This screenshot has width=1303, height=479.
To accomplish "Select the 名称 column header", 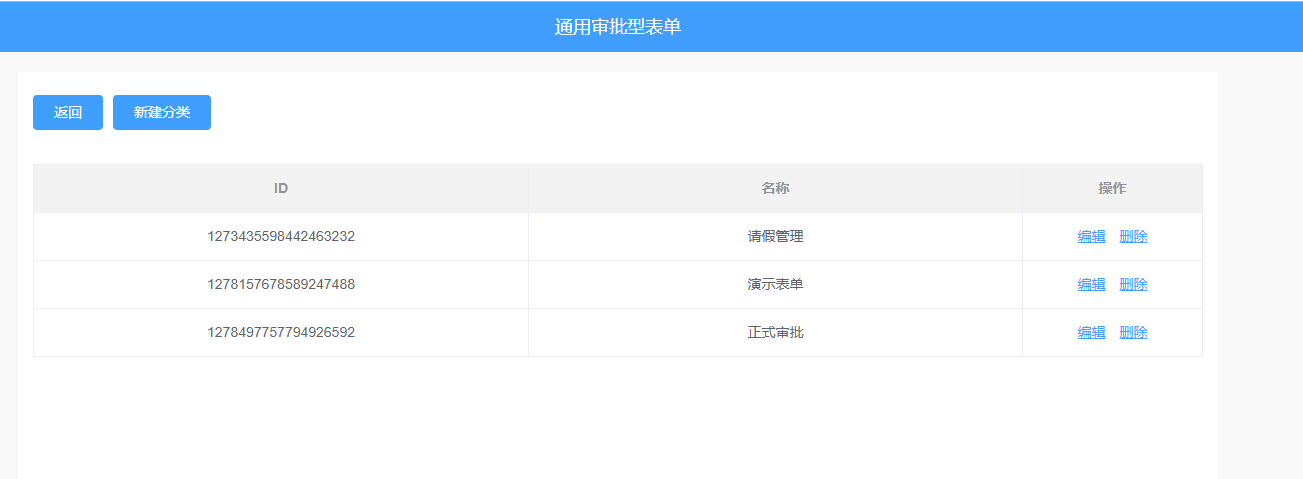I will pyautogui.click(x=775, y=189).
